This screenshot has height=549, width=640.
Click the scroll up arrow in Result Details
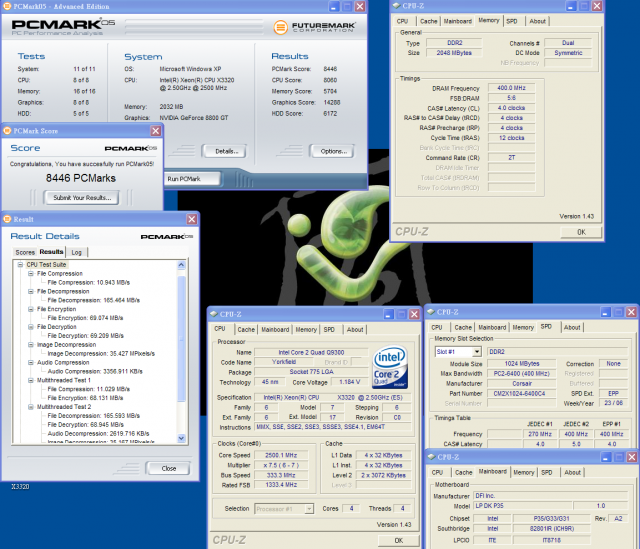tap(182, 265)
